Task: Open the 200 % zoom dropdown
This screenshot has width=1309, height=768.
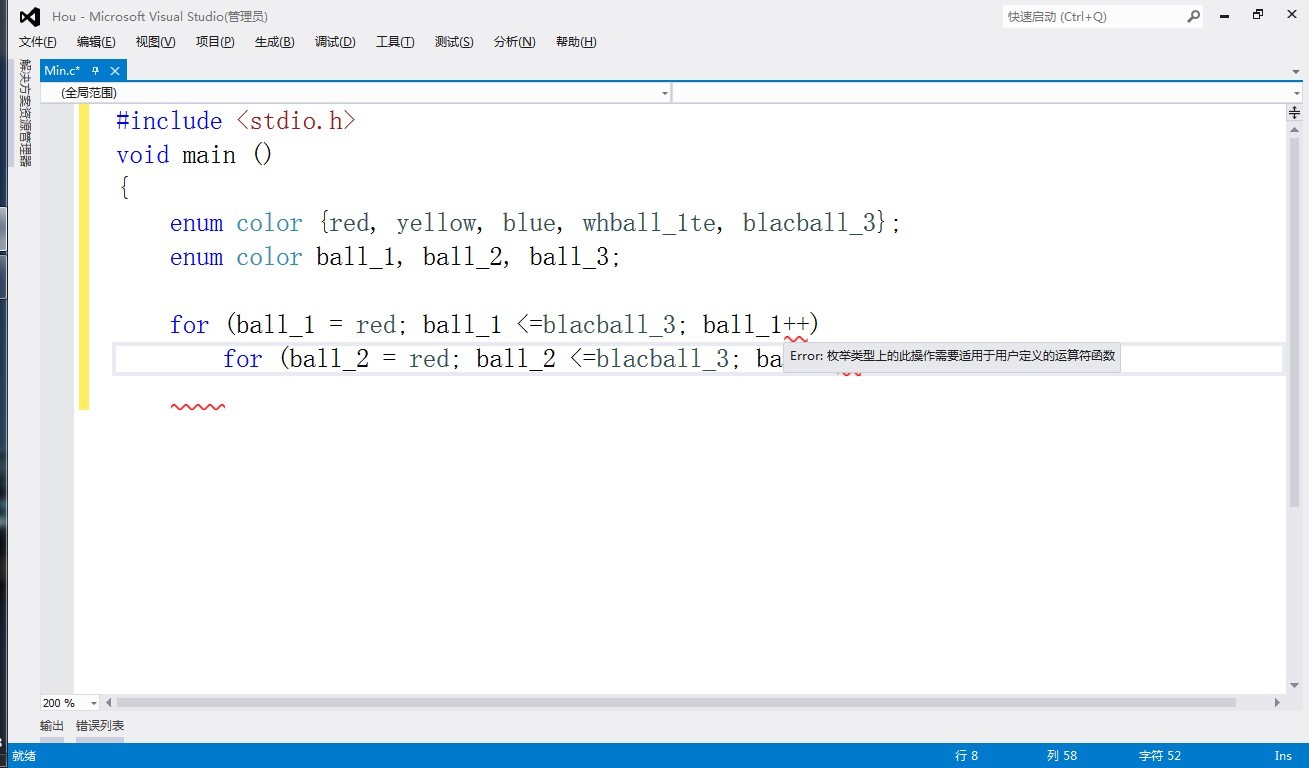Action: (x=94, y=703)
